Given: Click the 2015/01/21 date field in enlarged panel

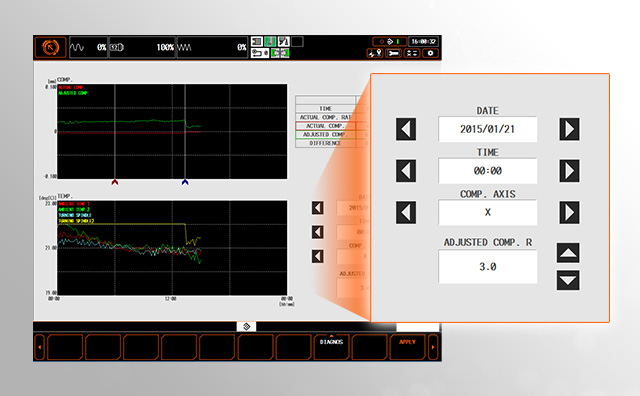Looking at the screenshot, I should click(487, 129).
